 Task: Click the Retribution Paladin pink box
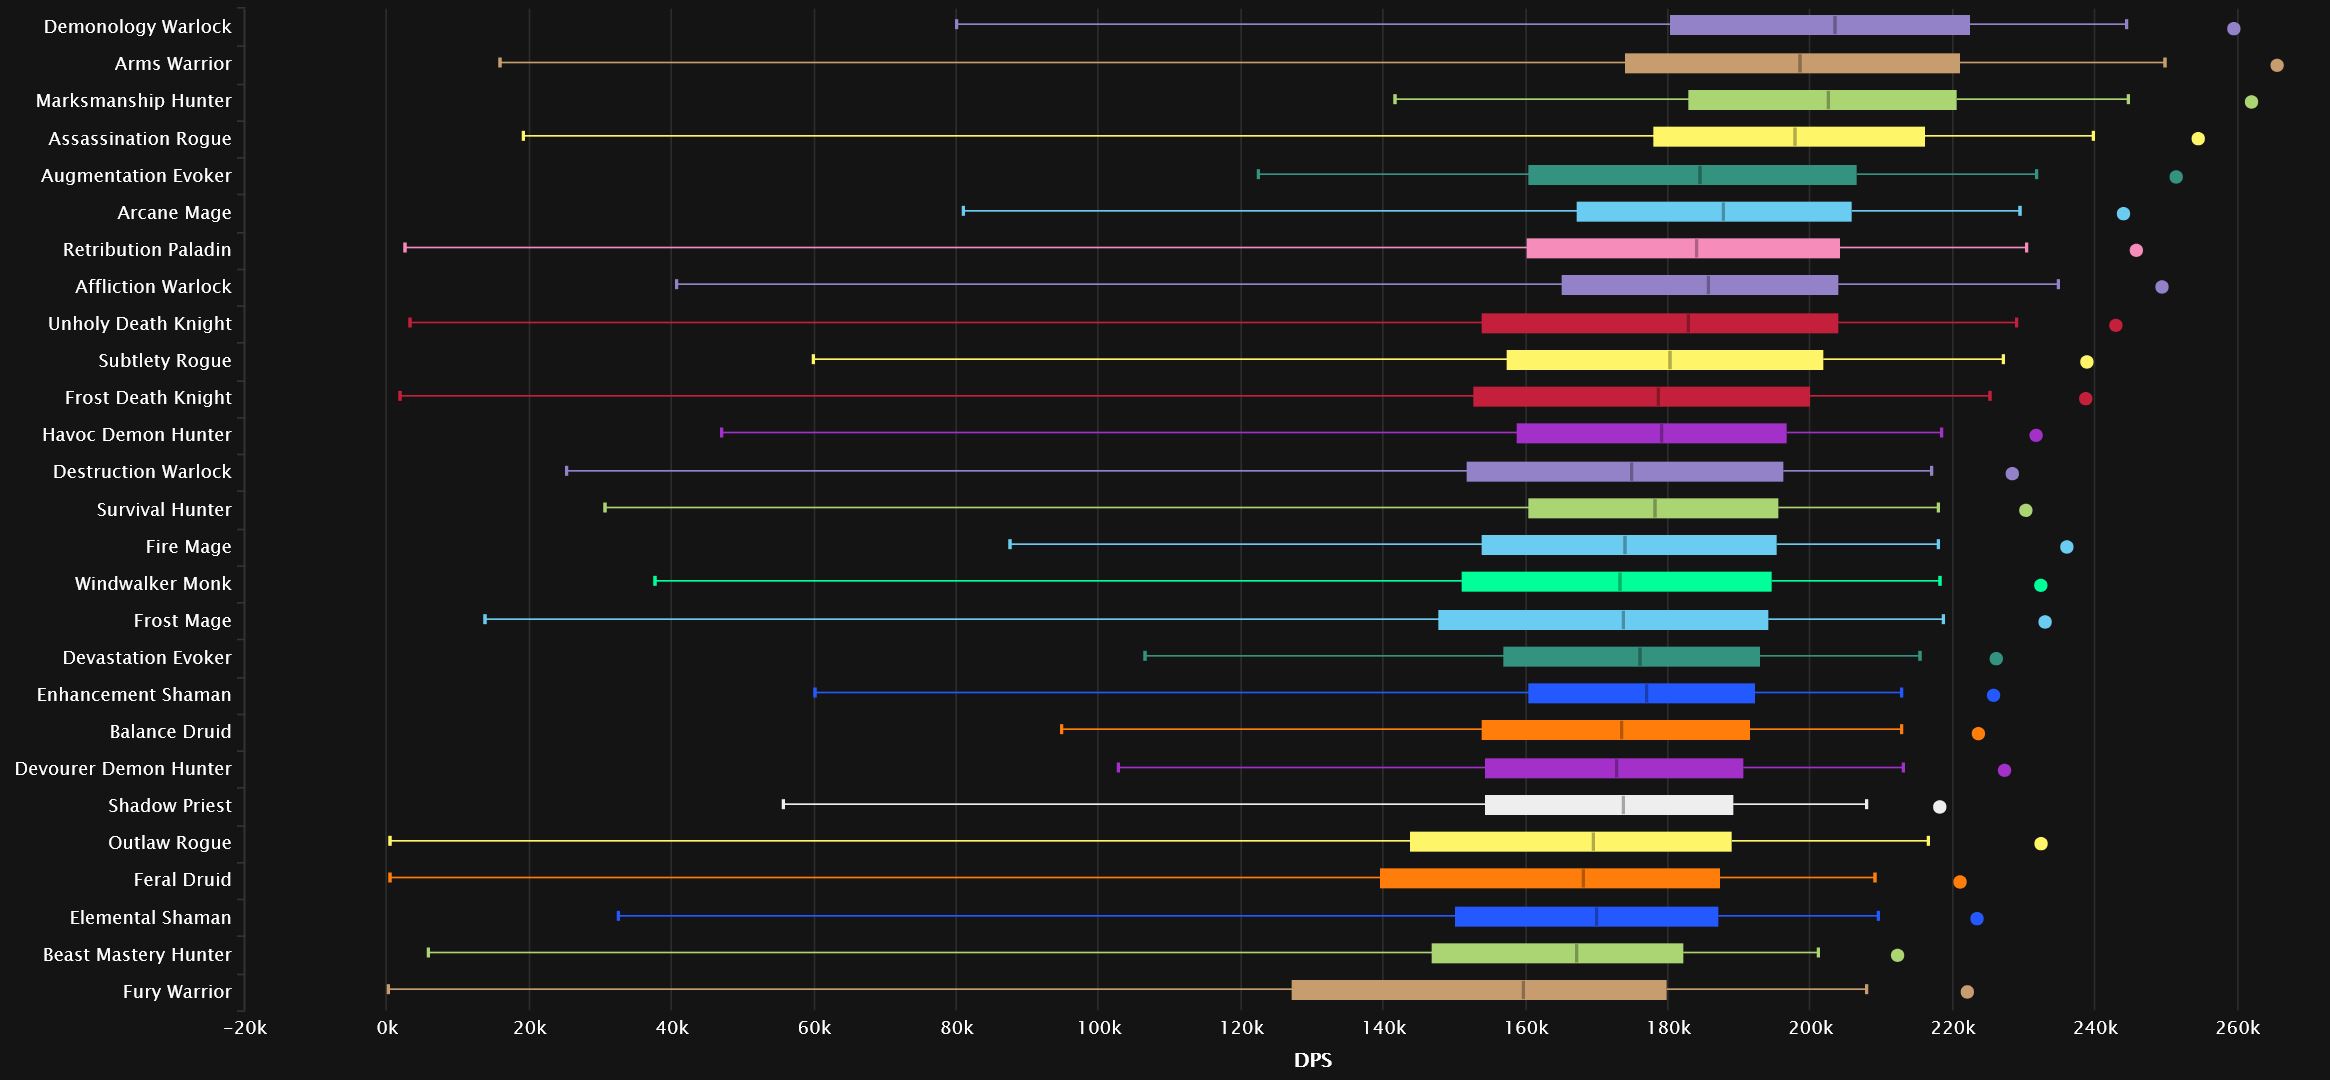(1683, 248)
